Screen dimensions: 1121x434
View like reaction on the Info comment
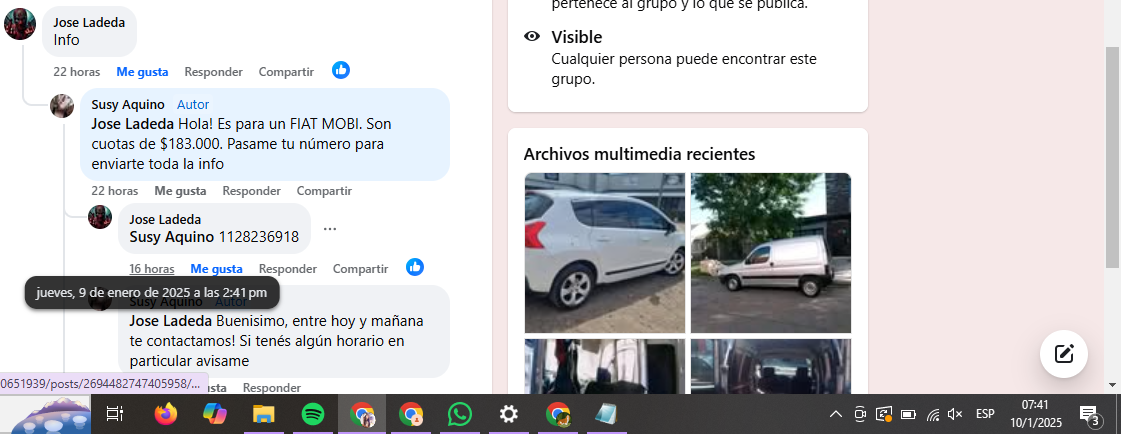[x=341, y=70]
